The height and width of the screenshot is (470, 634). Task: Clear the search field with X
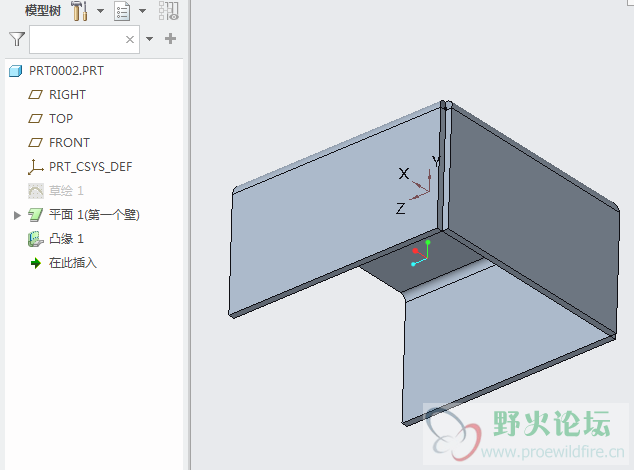tap(130, 39)
